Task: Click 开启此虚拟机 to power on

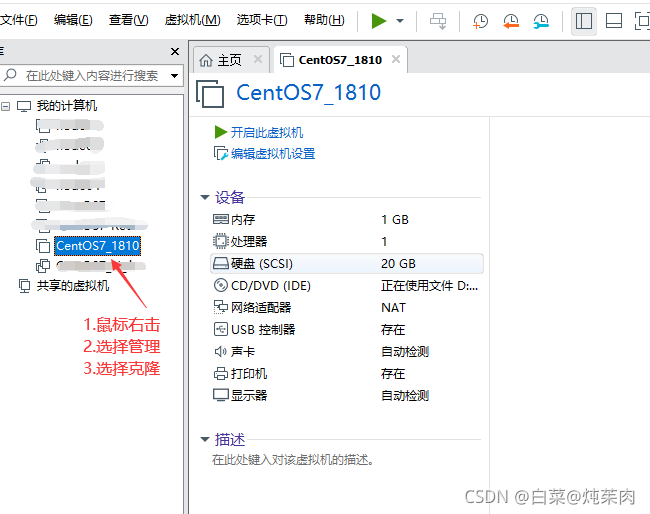Action: (x=267, y=133)
